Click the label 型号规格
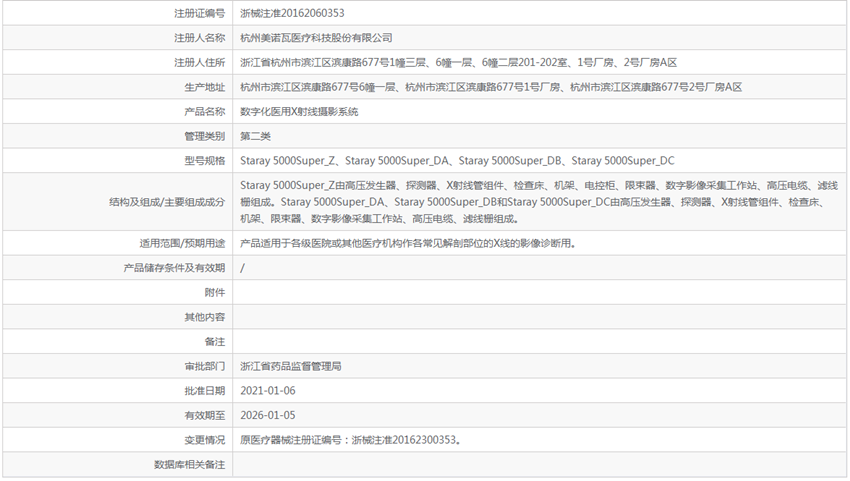The width and height of the screenshot is (850, 481). tap(204, 161)
